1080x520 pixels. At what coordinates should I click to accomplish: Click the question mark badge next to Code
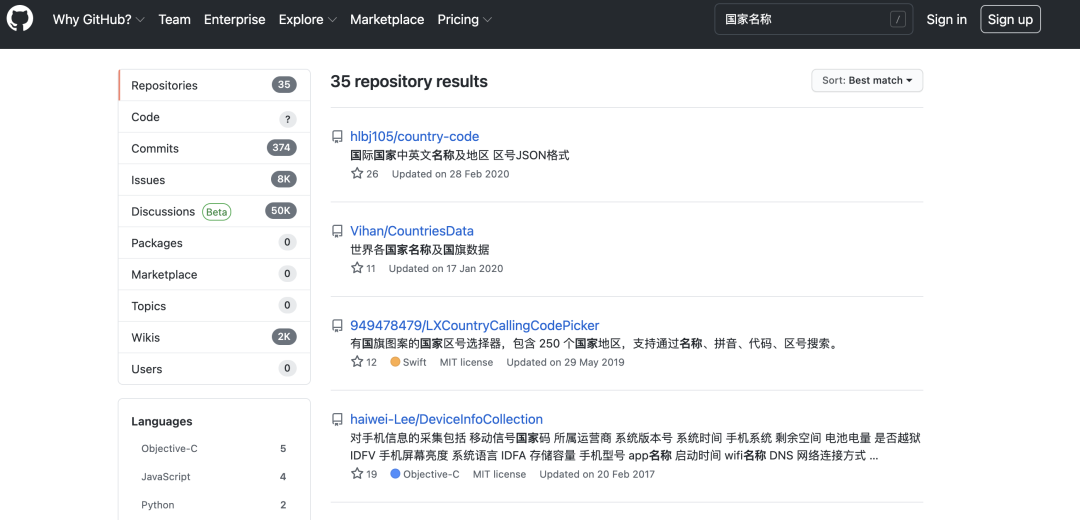point(288,118)
